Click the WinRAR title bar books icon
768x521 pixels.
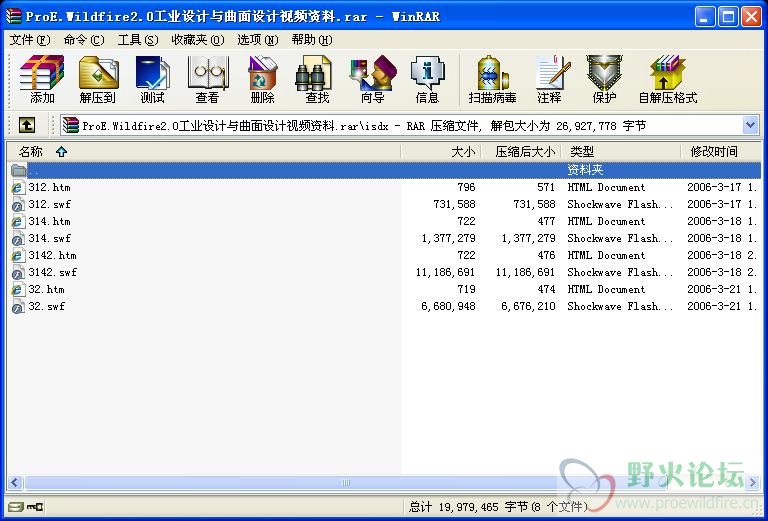[x=14, y=17]
